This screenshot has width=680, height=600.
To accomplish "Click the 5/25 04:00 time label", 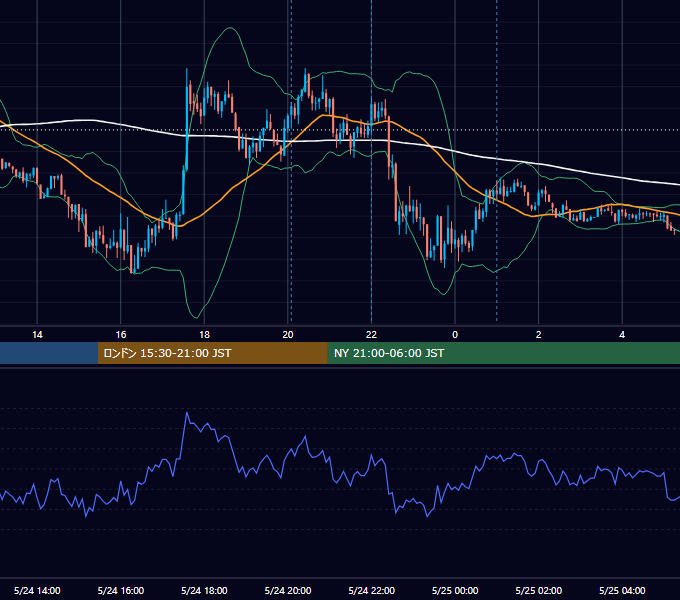I will coord(622,590).
